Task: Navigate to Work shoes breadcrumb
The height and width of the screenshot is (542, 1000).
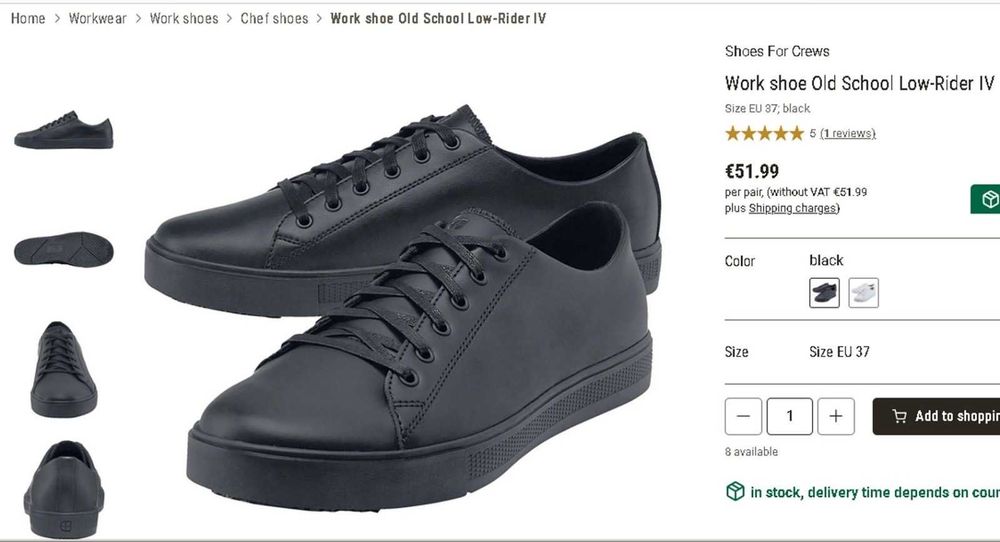Action: click(x=184, y=18)
